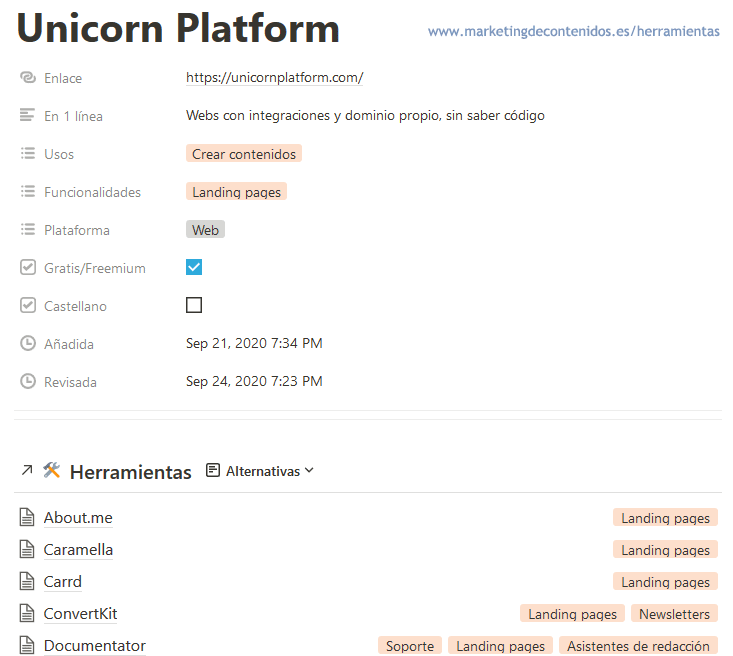Check the Castellano checkbox
This screenshot has height=656, width=733.
coord(194,305)
